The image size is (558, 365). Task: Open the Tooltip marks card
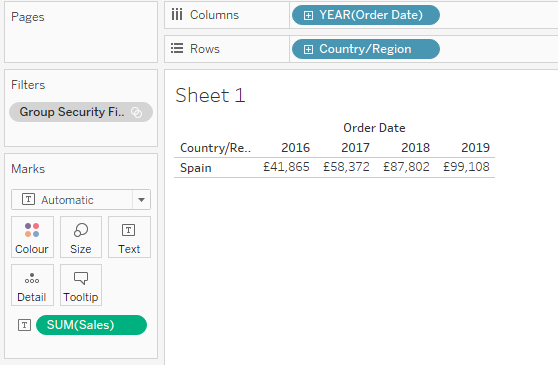(x=81, y=285)
